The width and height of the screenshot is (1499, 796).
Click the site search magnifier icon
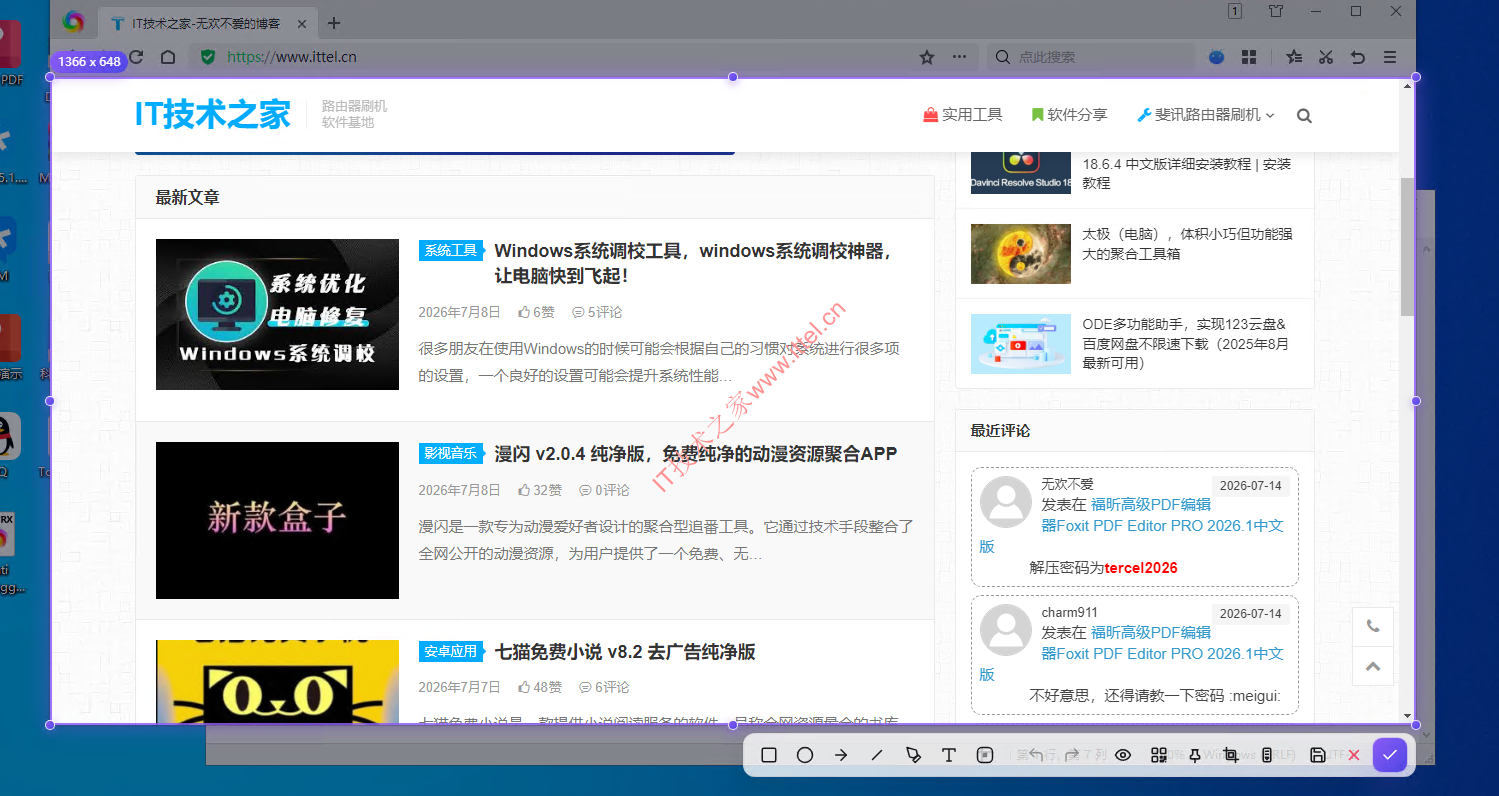pos(1304,116)
